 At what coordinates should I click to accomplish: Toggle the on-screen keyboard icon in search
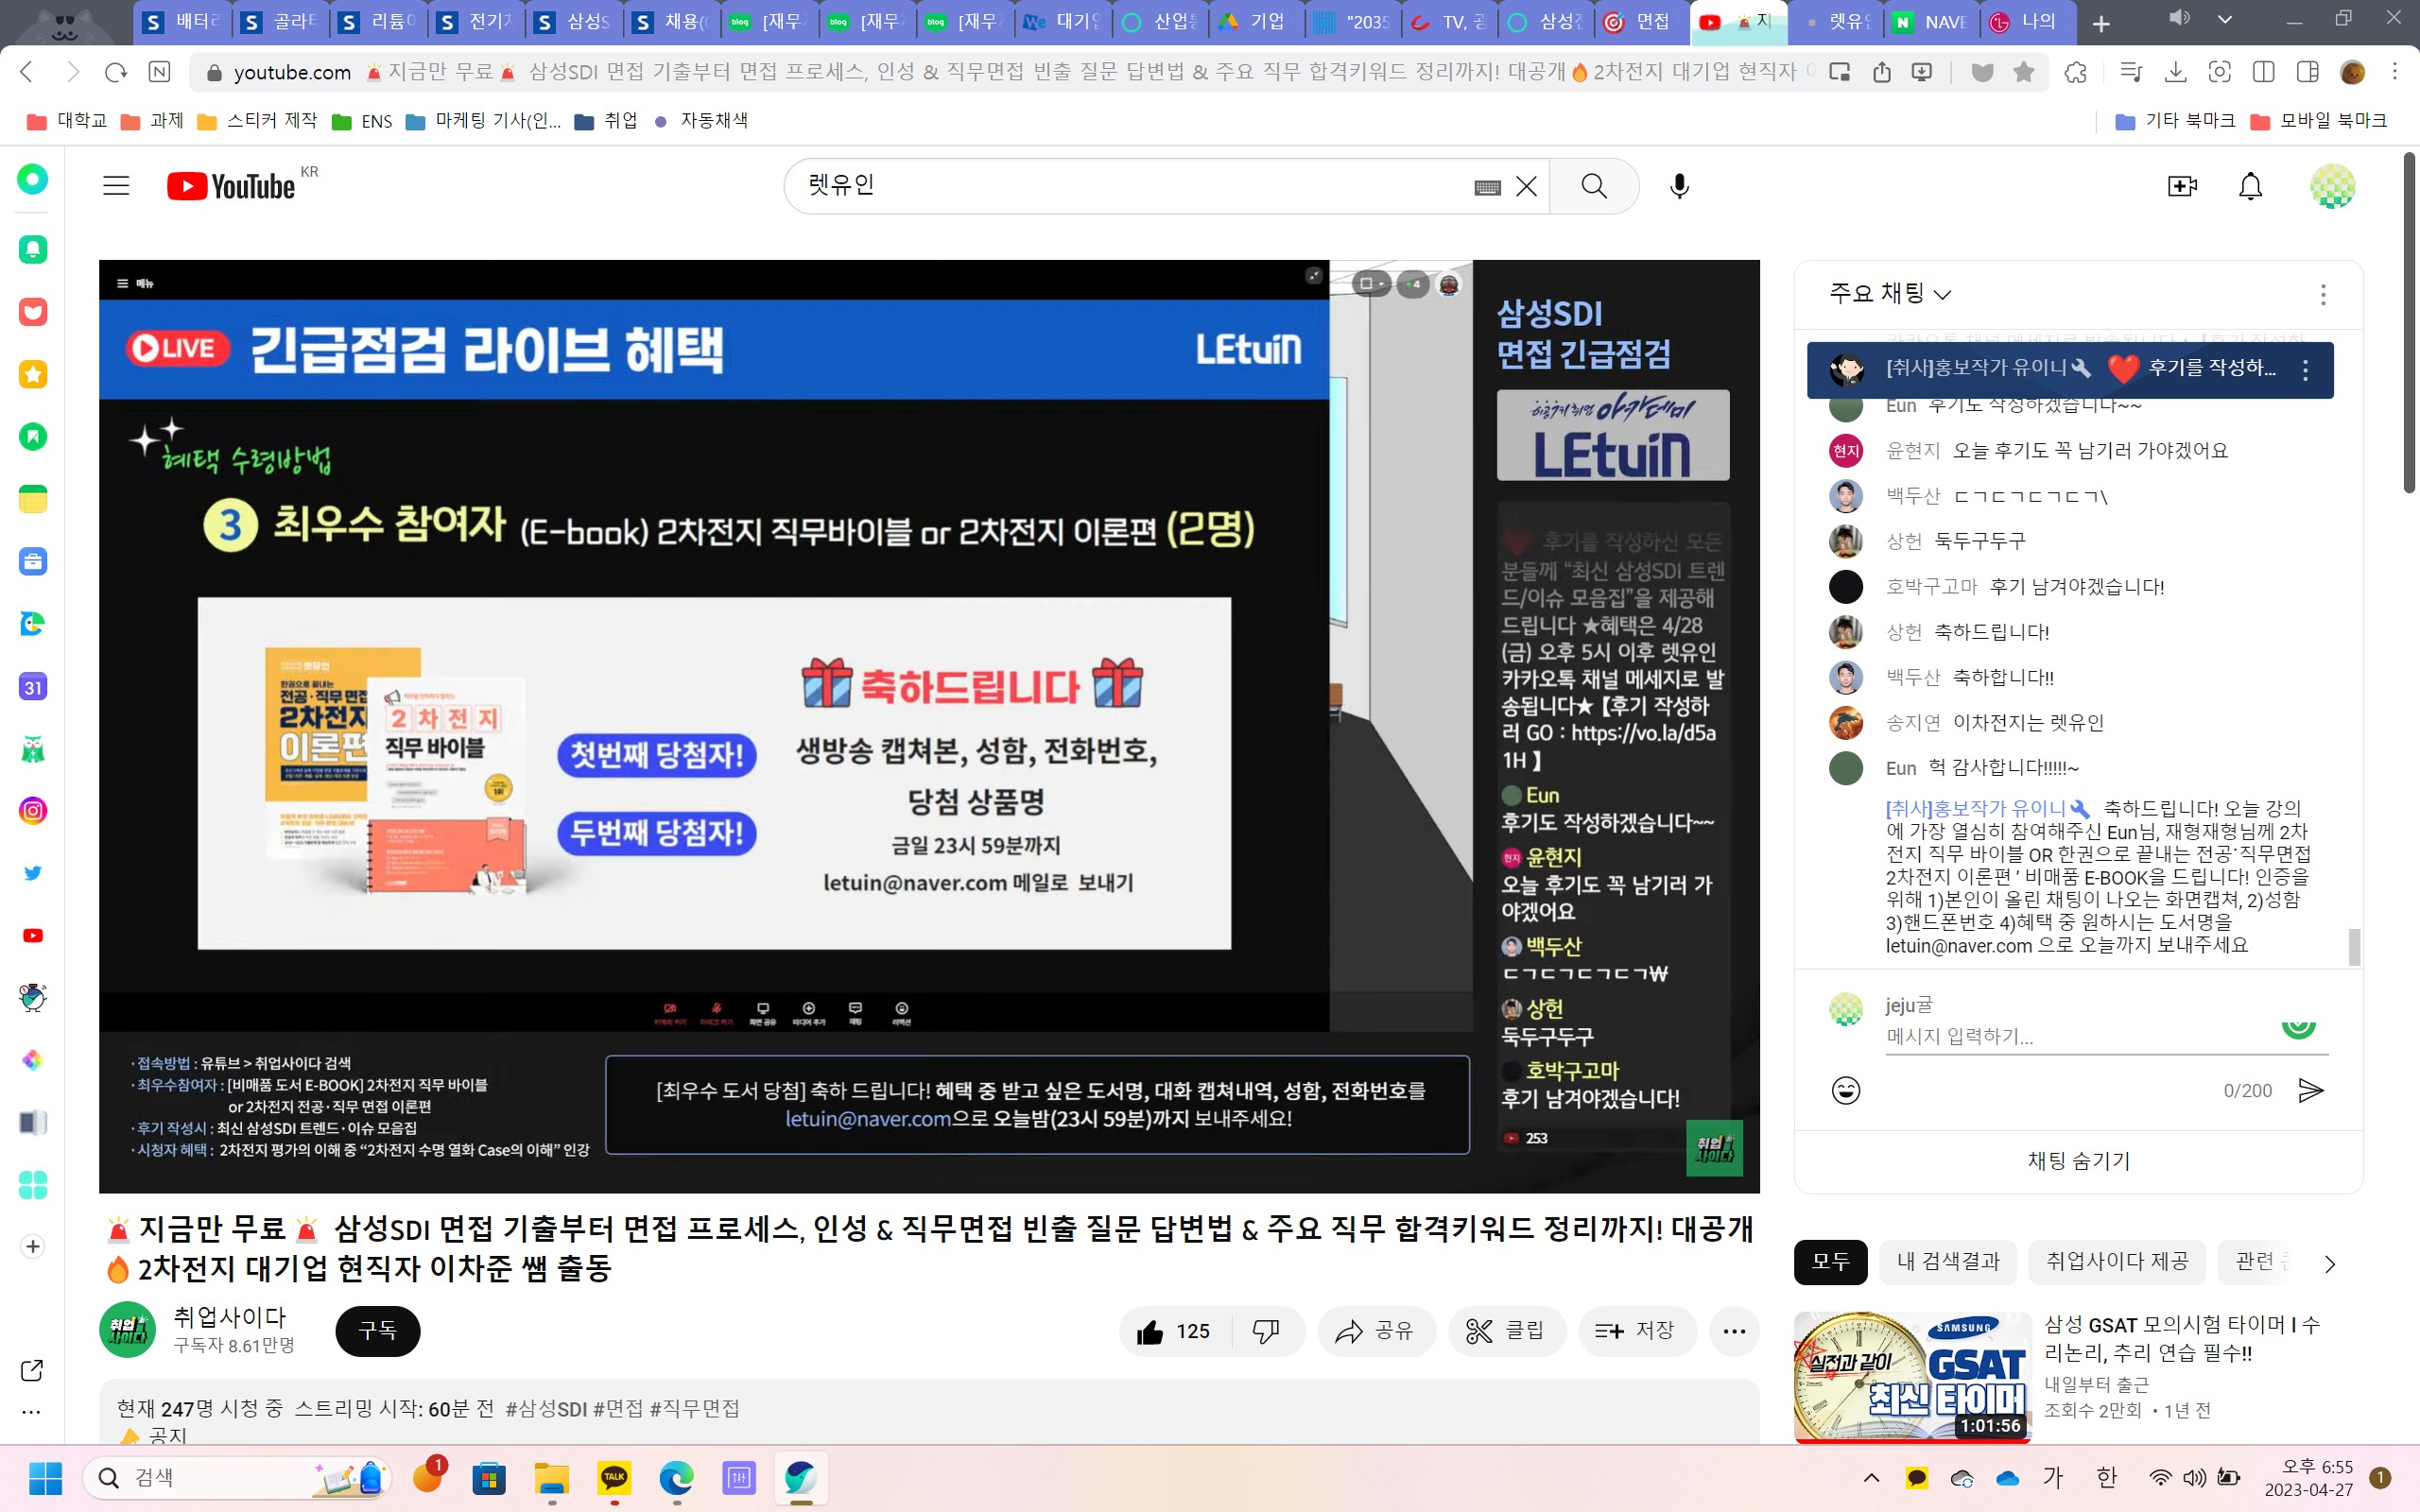click(1487, 187)
